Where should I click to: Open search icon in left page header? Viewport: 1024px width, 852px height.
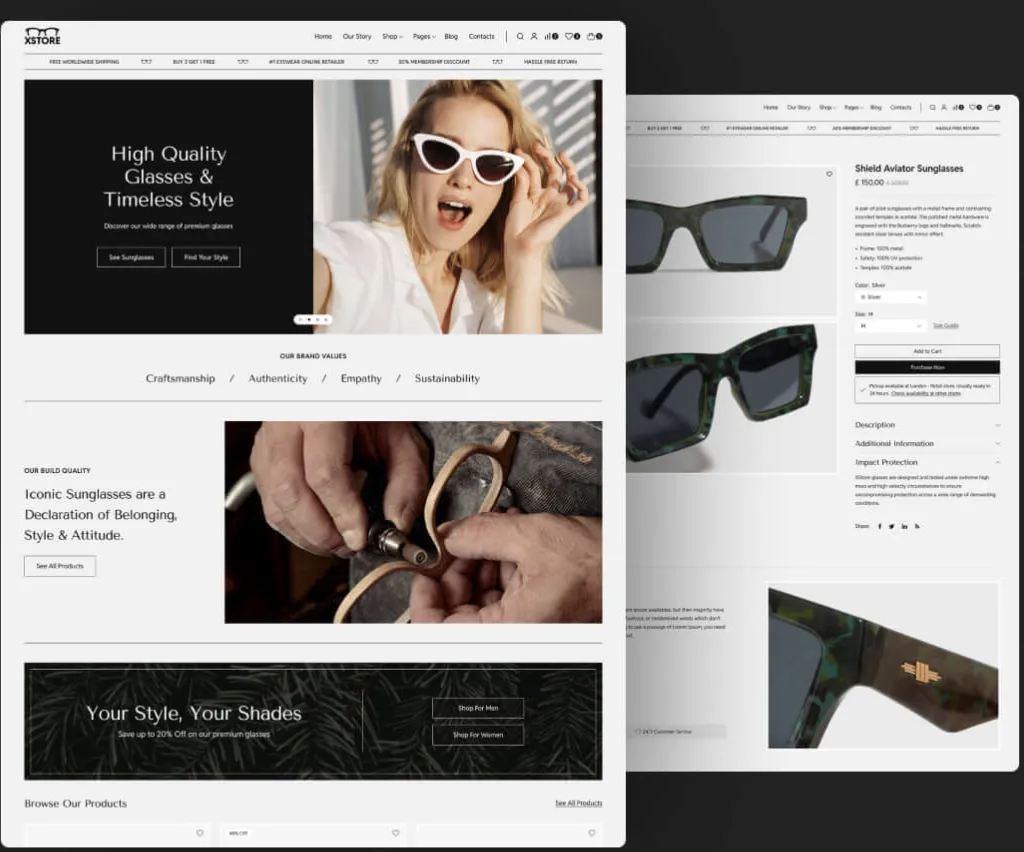pyautogui.click(x=520, y=37)
